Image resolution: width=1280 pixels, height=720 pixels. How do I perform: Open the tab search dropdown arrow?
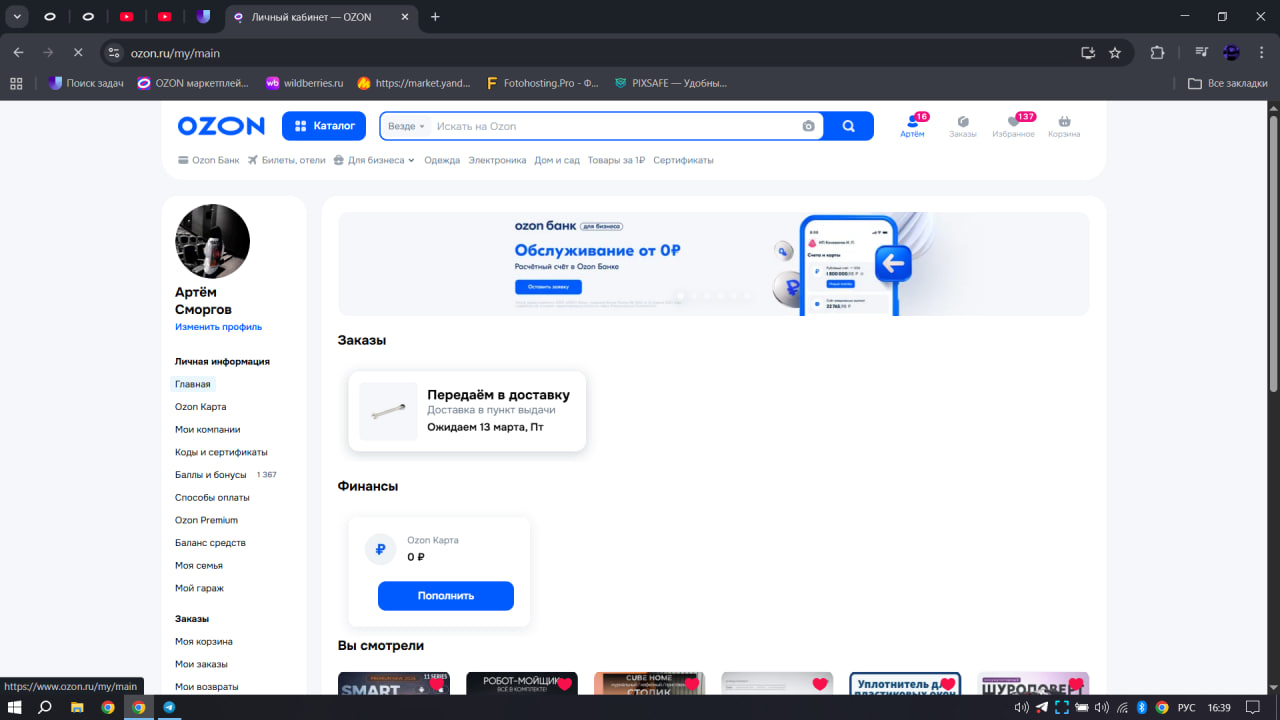[x=17, y=17]
